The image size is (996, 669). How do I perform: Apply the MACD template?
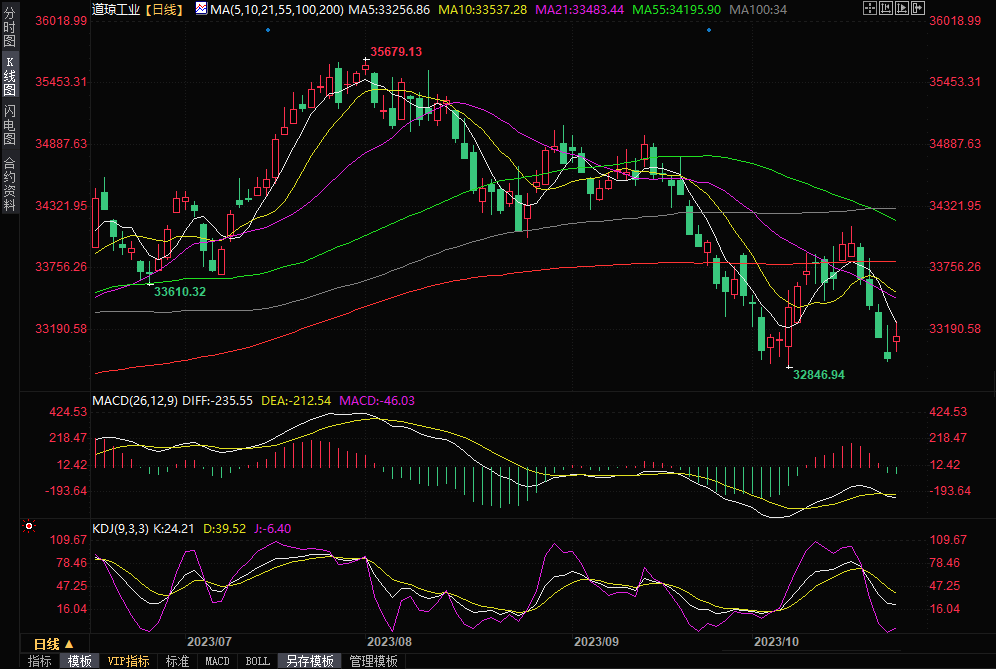point(217,661)
